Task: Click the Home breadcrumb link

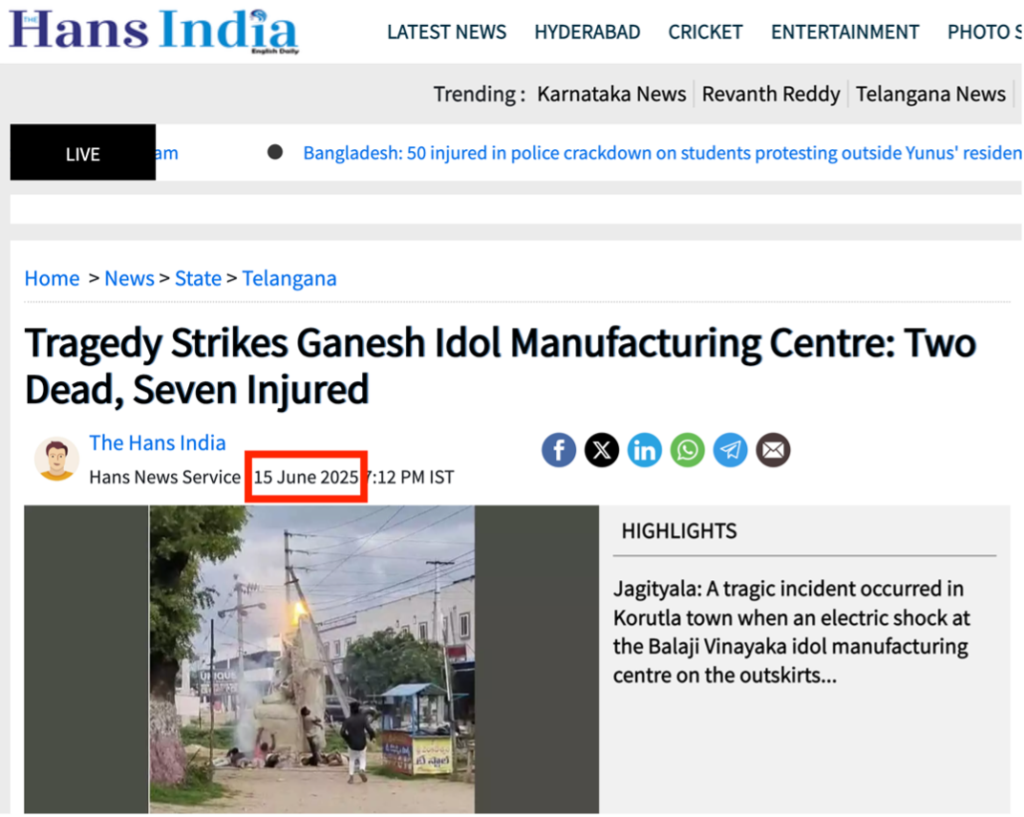Action: (52, 279)
